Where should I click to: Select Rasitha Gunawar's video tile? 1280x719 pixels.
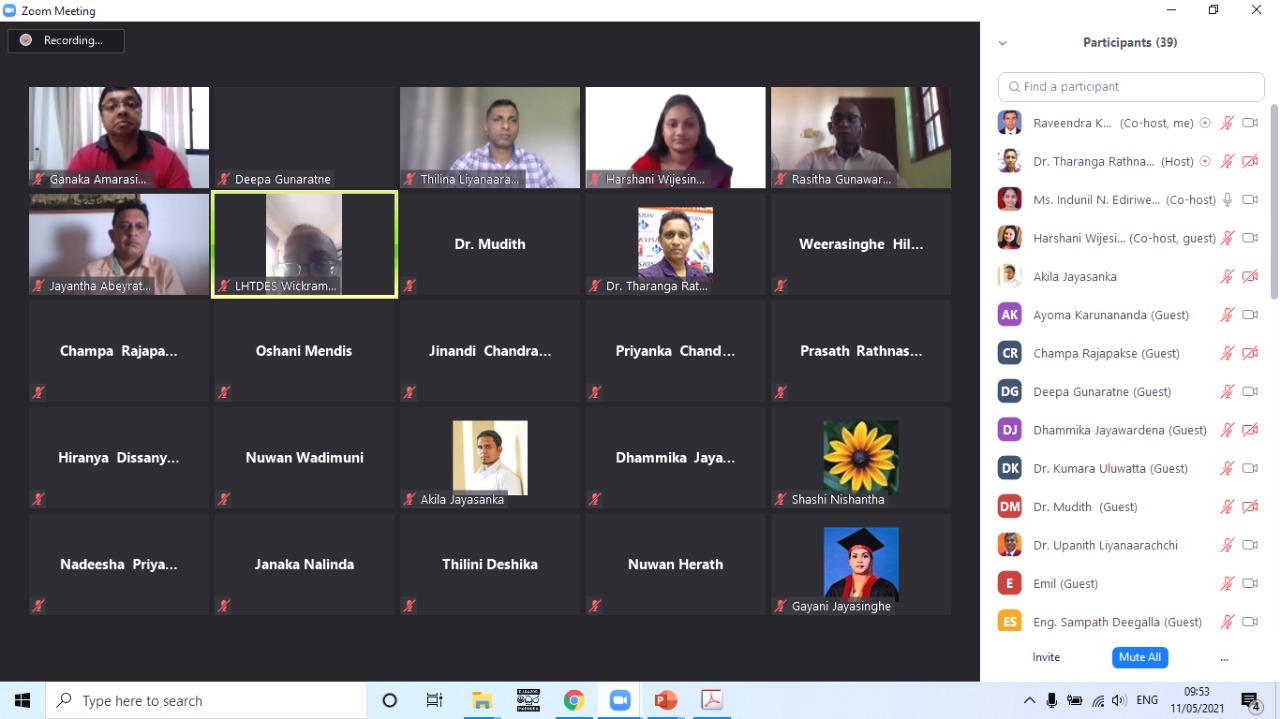[861, 137]
